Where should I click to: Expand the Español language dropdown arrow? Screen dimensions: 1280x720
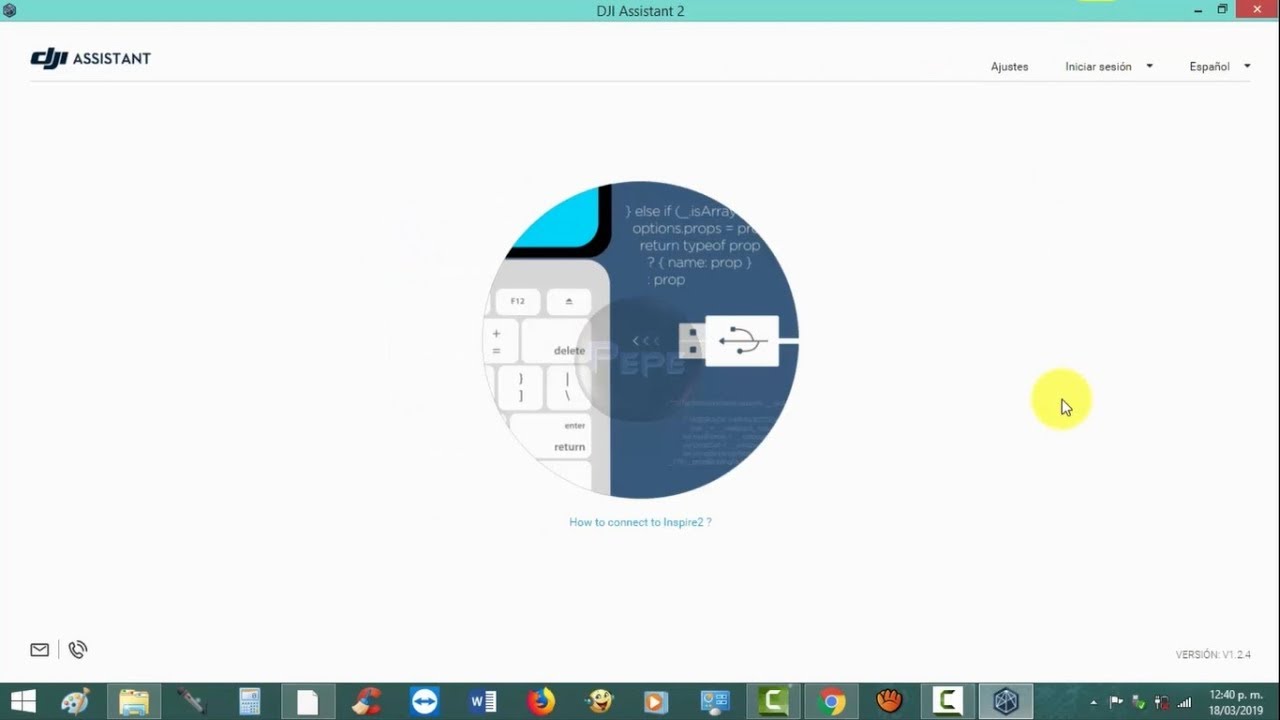1247,67
